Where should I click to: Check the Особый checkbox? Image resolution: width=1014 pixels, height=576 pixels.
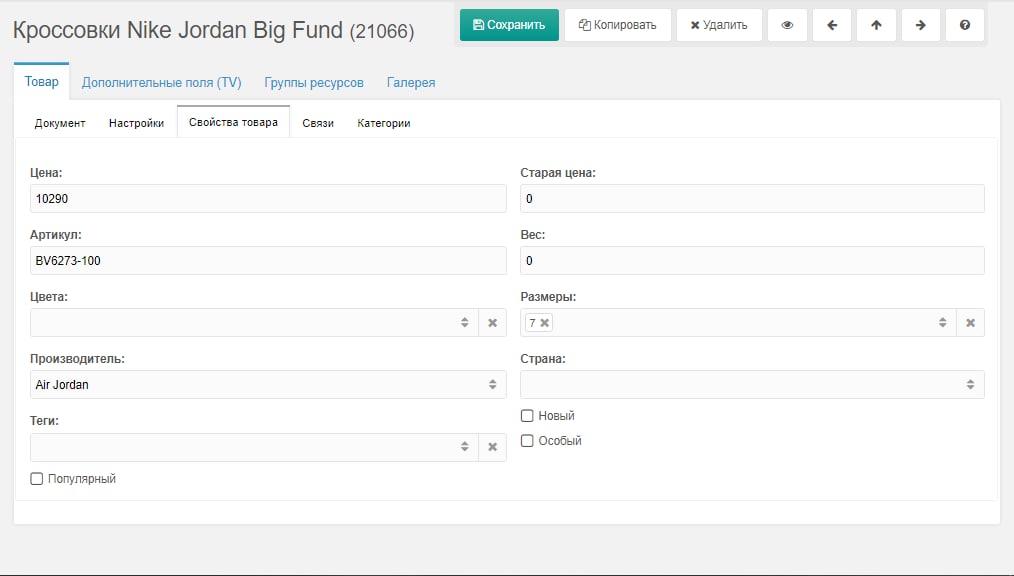[527, 441]
